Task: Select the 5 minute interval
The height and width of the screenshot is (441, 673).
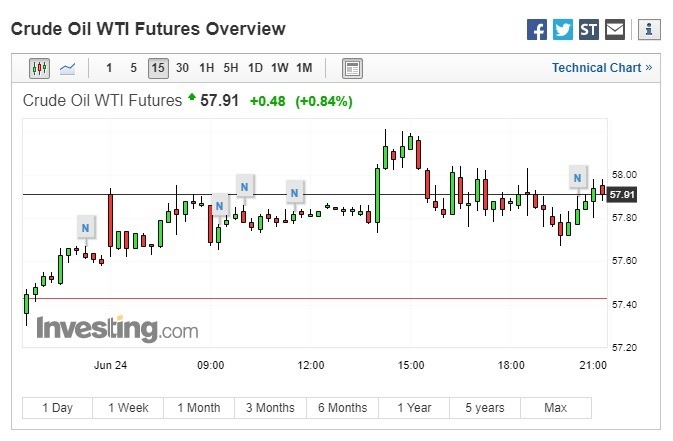Action: coord(133,68)
